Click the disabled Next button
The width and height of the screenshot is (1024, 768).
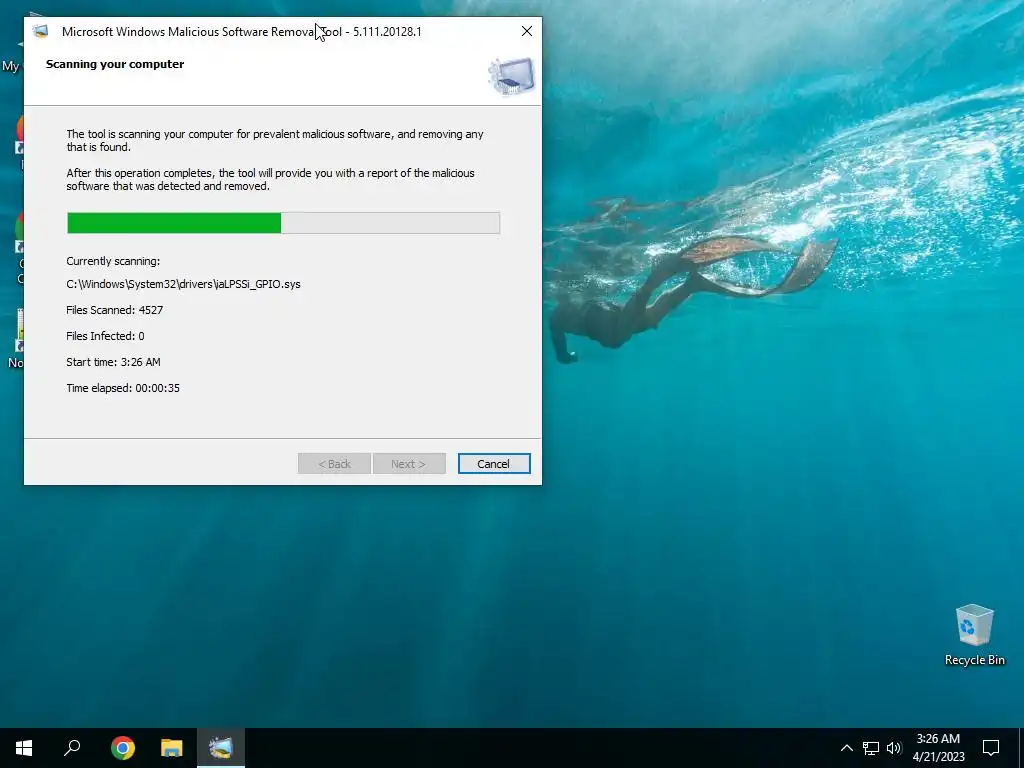point(409,464)
